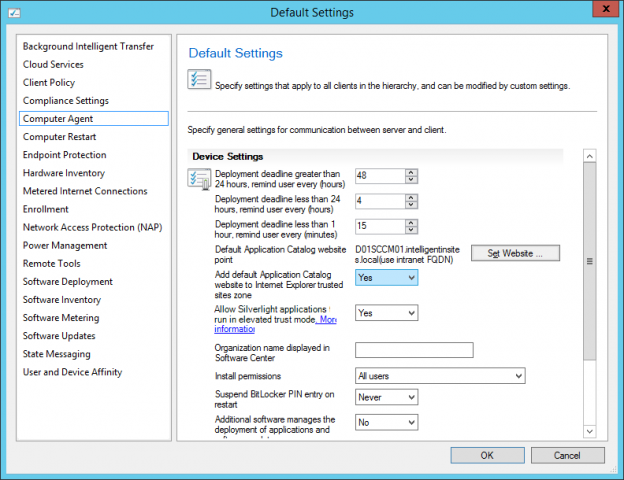Open the Additional software manages deployment dropdown
The width and height of the screenshot is (624, 480).
pyautogui.click(x=386, y=422)
